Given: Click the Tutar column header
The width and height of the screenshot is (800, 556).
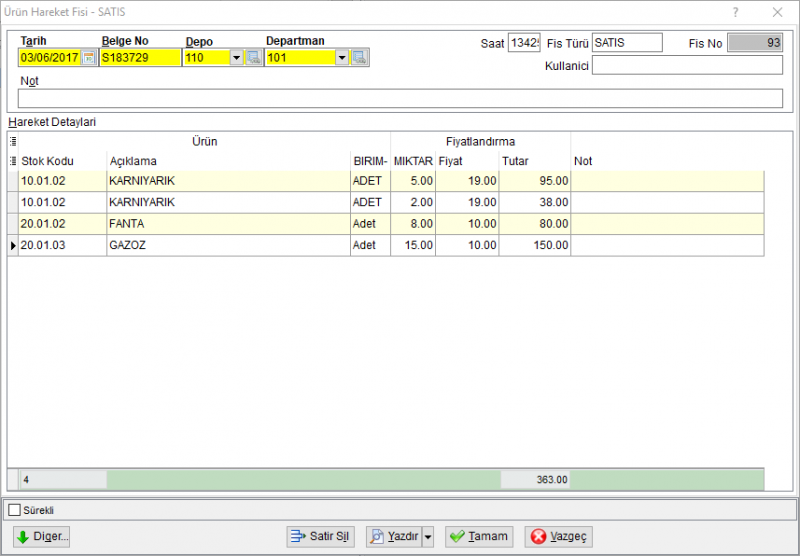Looking at the screenshot, I should (535, 161).
